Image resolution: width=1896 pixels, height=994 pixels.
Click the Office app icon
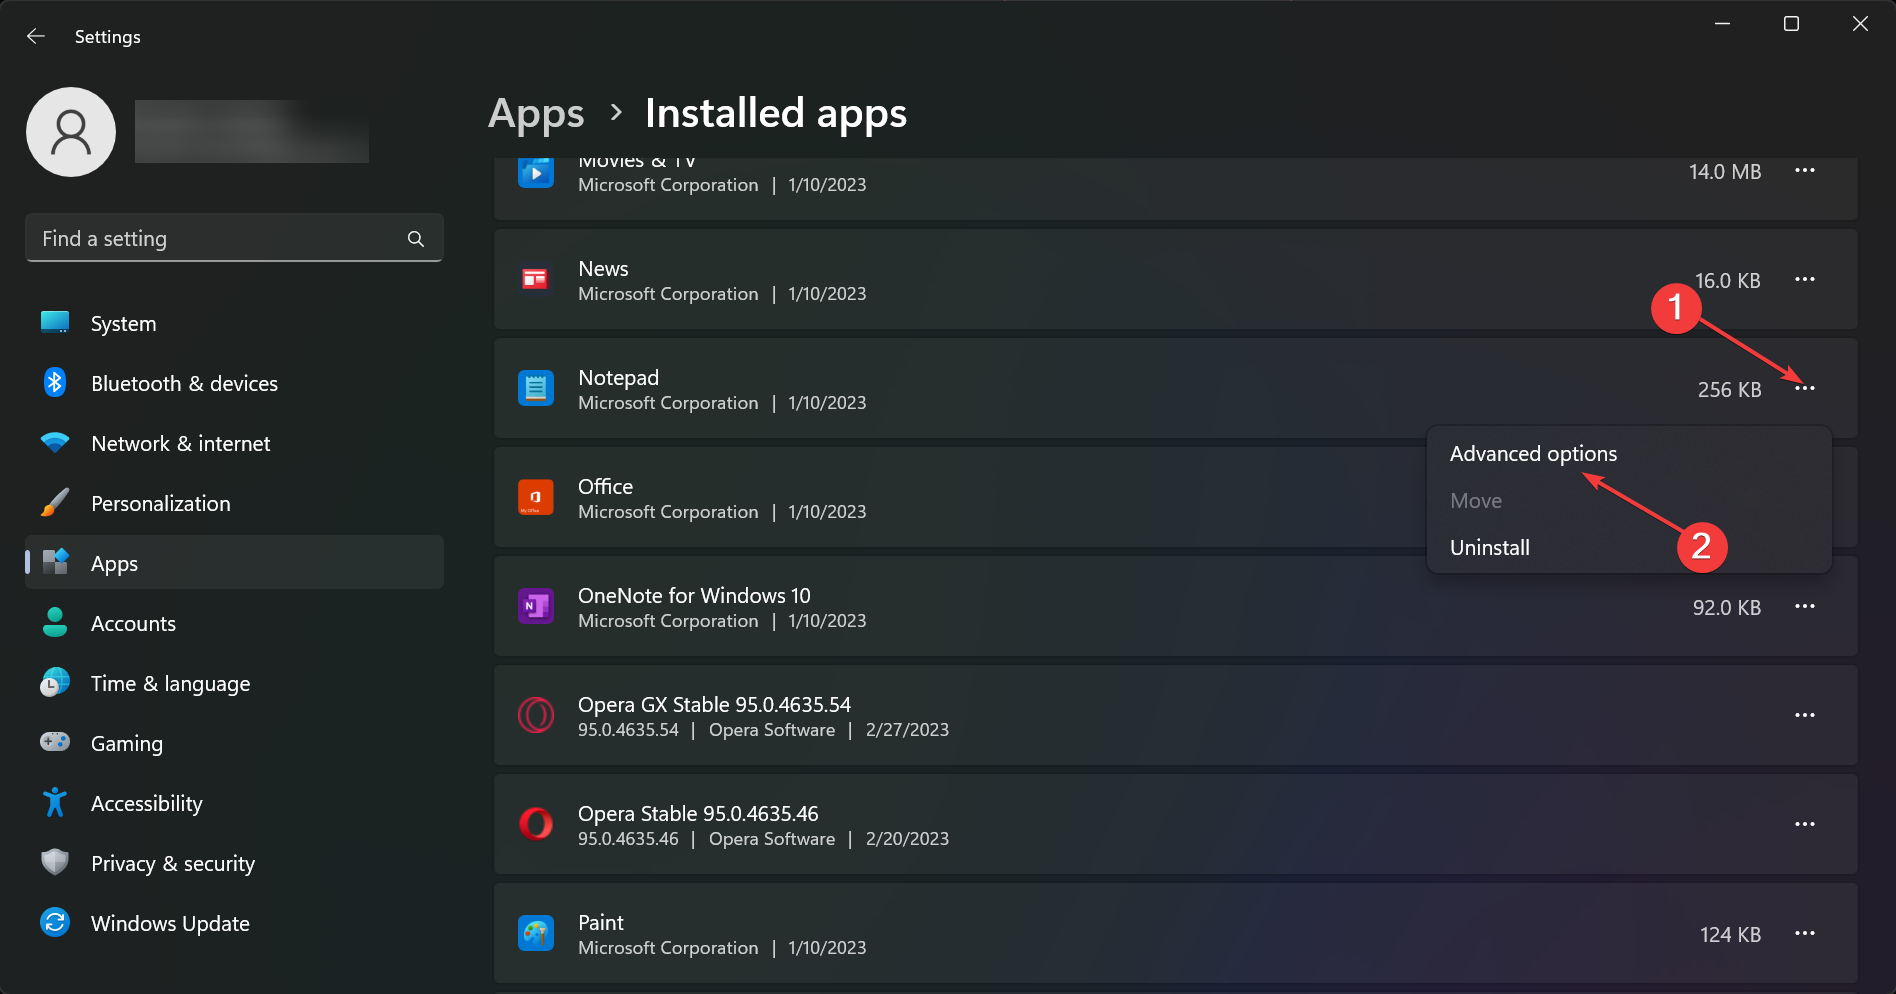pyautogui.click(x=536, y=497)
